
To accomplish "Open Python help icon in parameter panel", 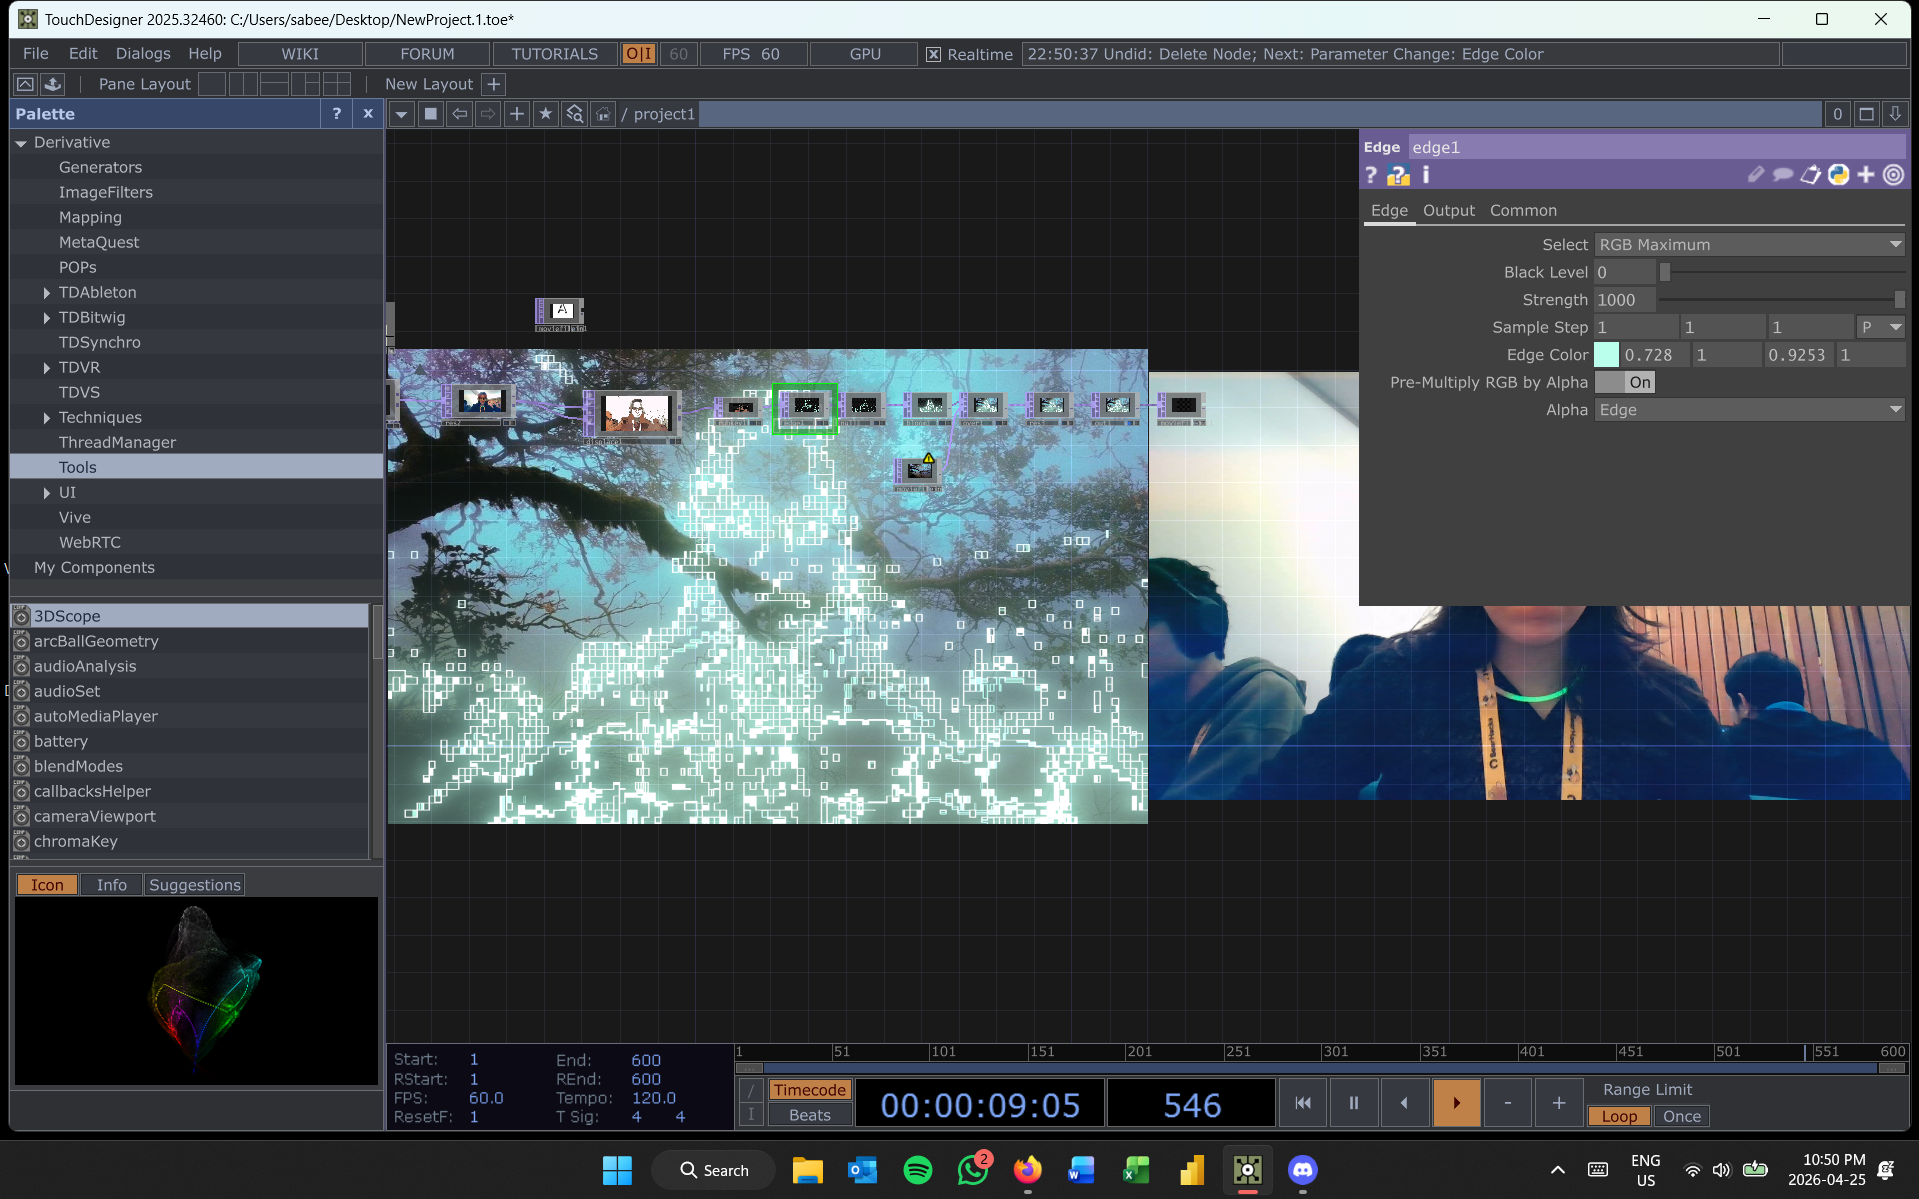I will pos(1398,175).
